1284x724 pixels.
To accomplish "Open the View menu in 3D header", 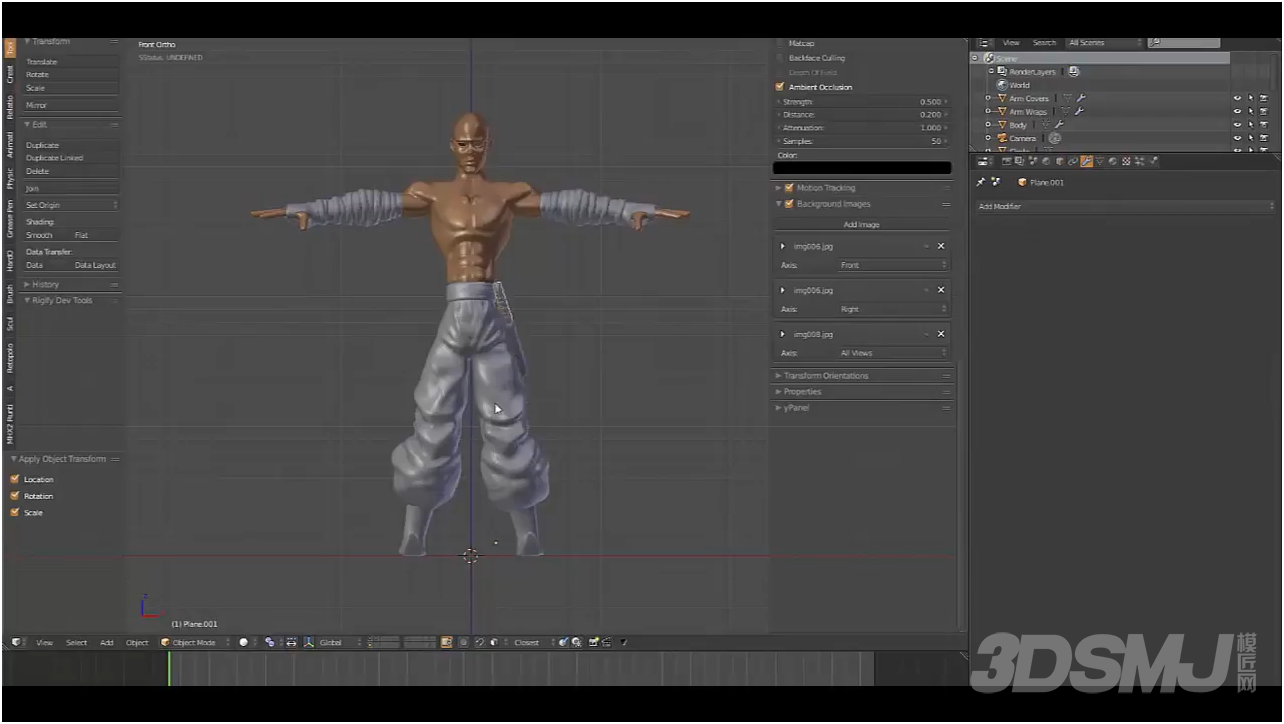I will point(45,642).
